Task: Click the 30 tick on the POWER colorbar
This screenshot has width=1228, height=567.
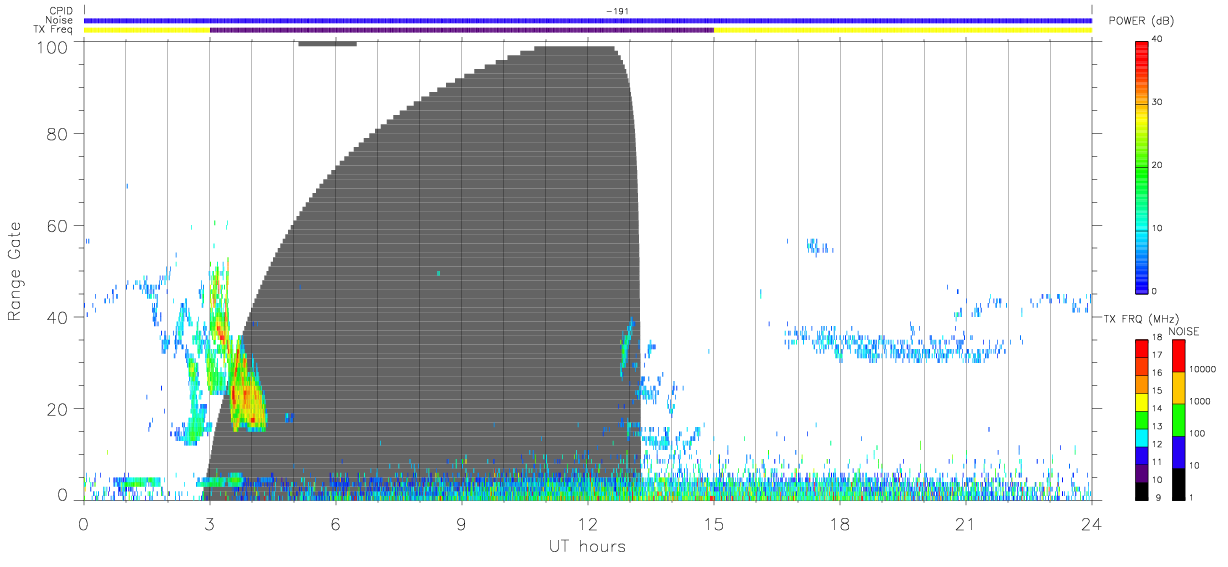Action: click(x=1155, y=103)
